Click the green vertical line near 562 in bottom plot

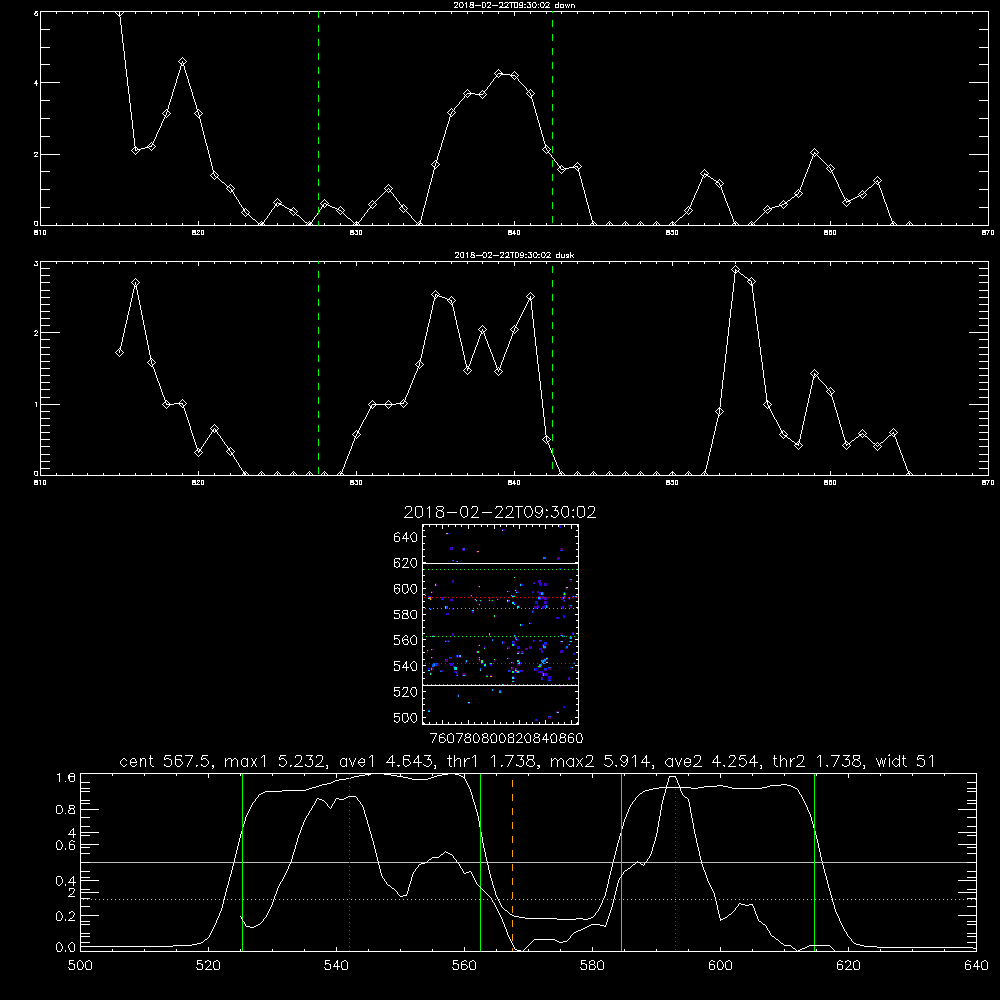point(480,861)
